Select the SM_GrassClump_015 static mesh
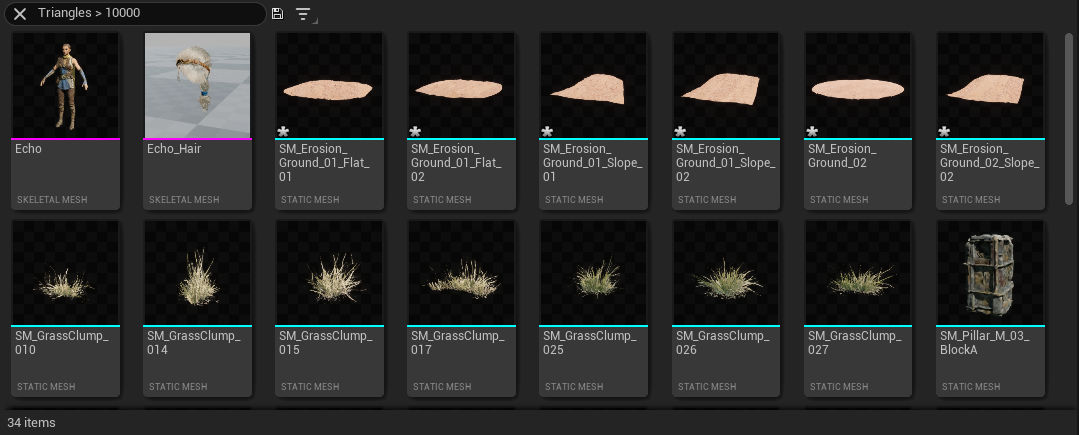 329,308
